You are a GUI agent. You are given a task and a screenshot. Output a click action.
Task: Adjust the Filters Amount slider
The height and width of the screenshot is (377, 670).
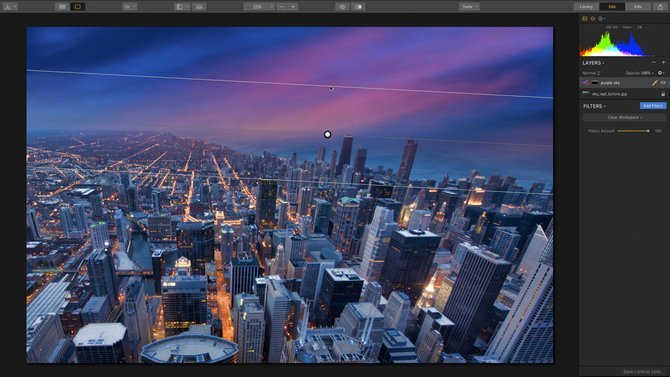click(x=633, y=131)
